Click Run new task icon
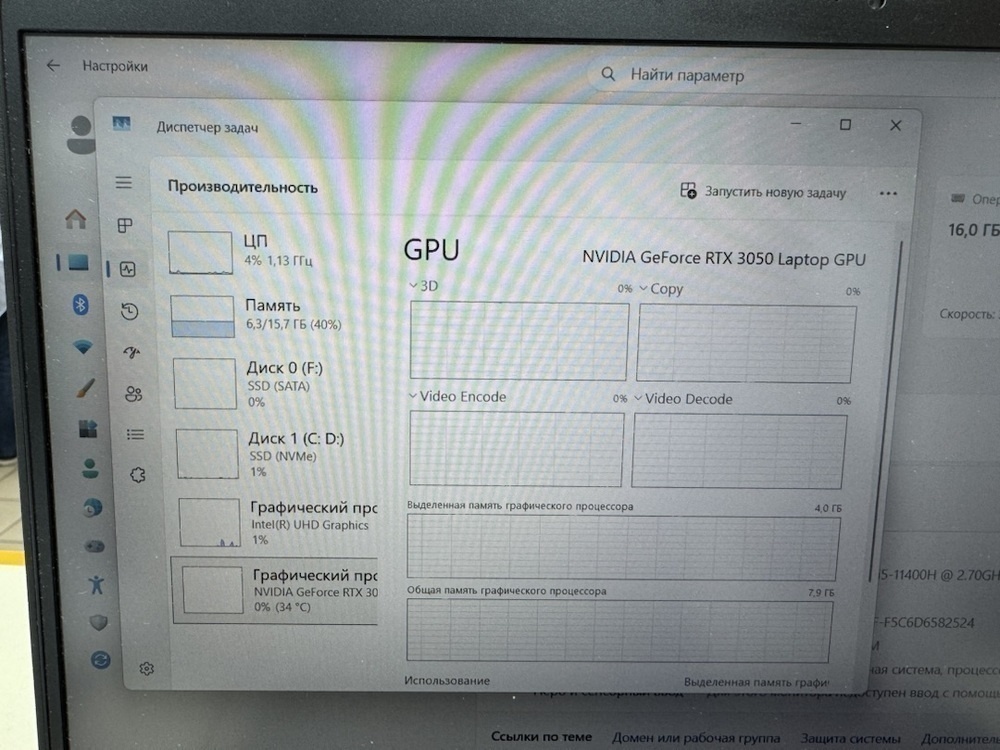The image size is (1000, 750). 688,190
